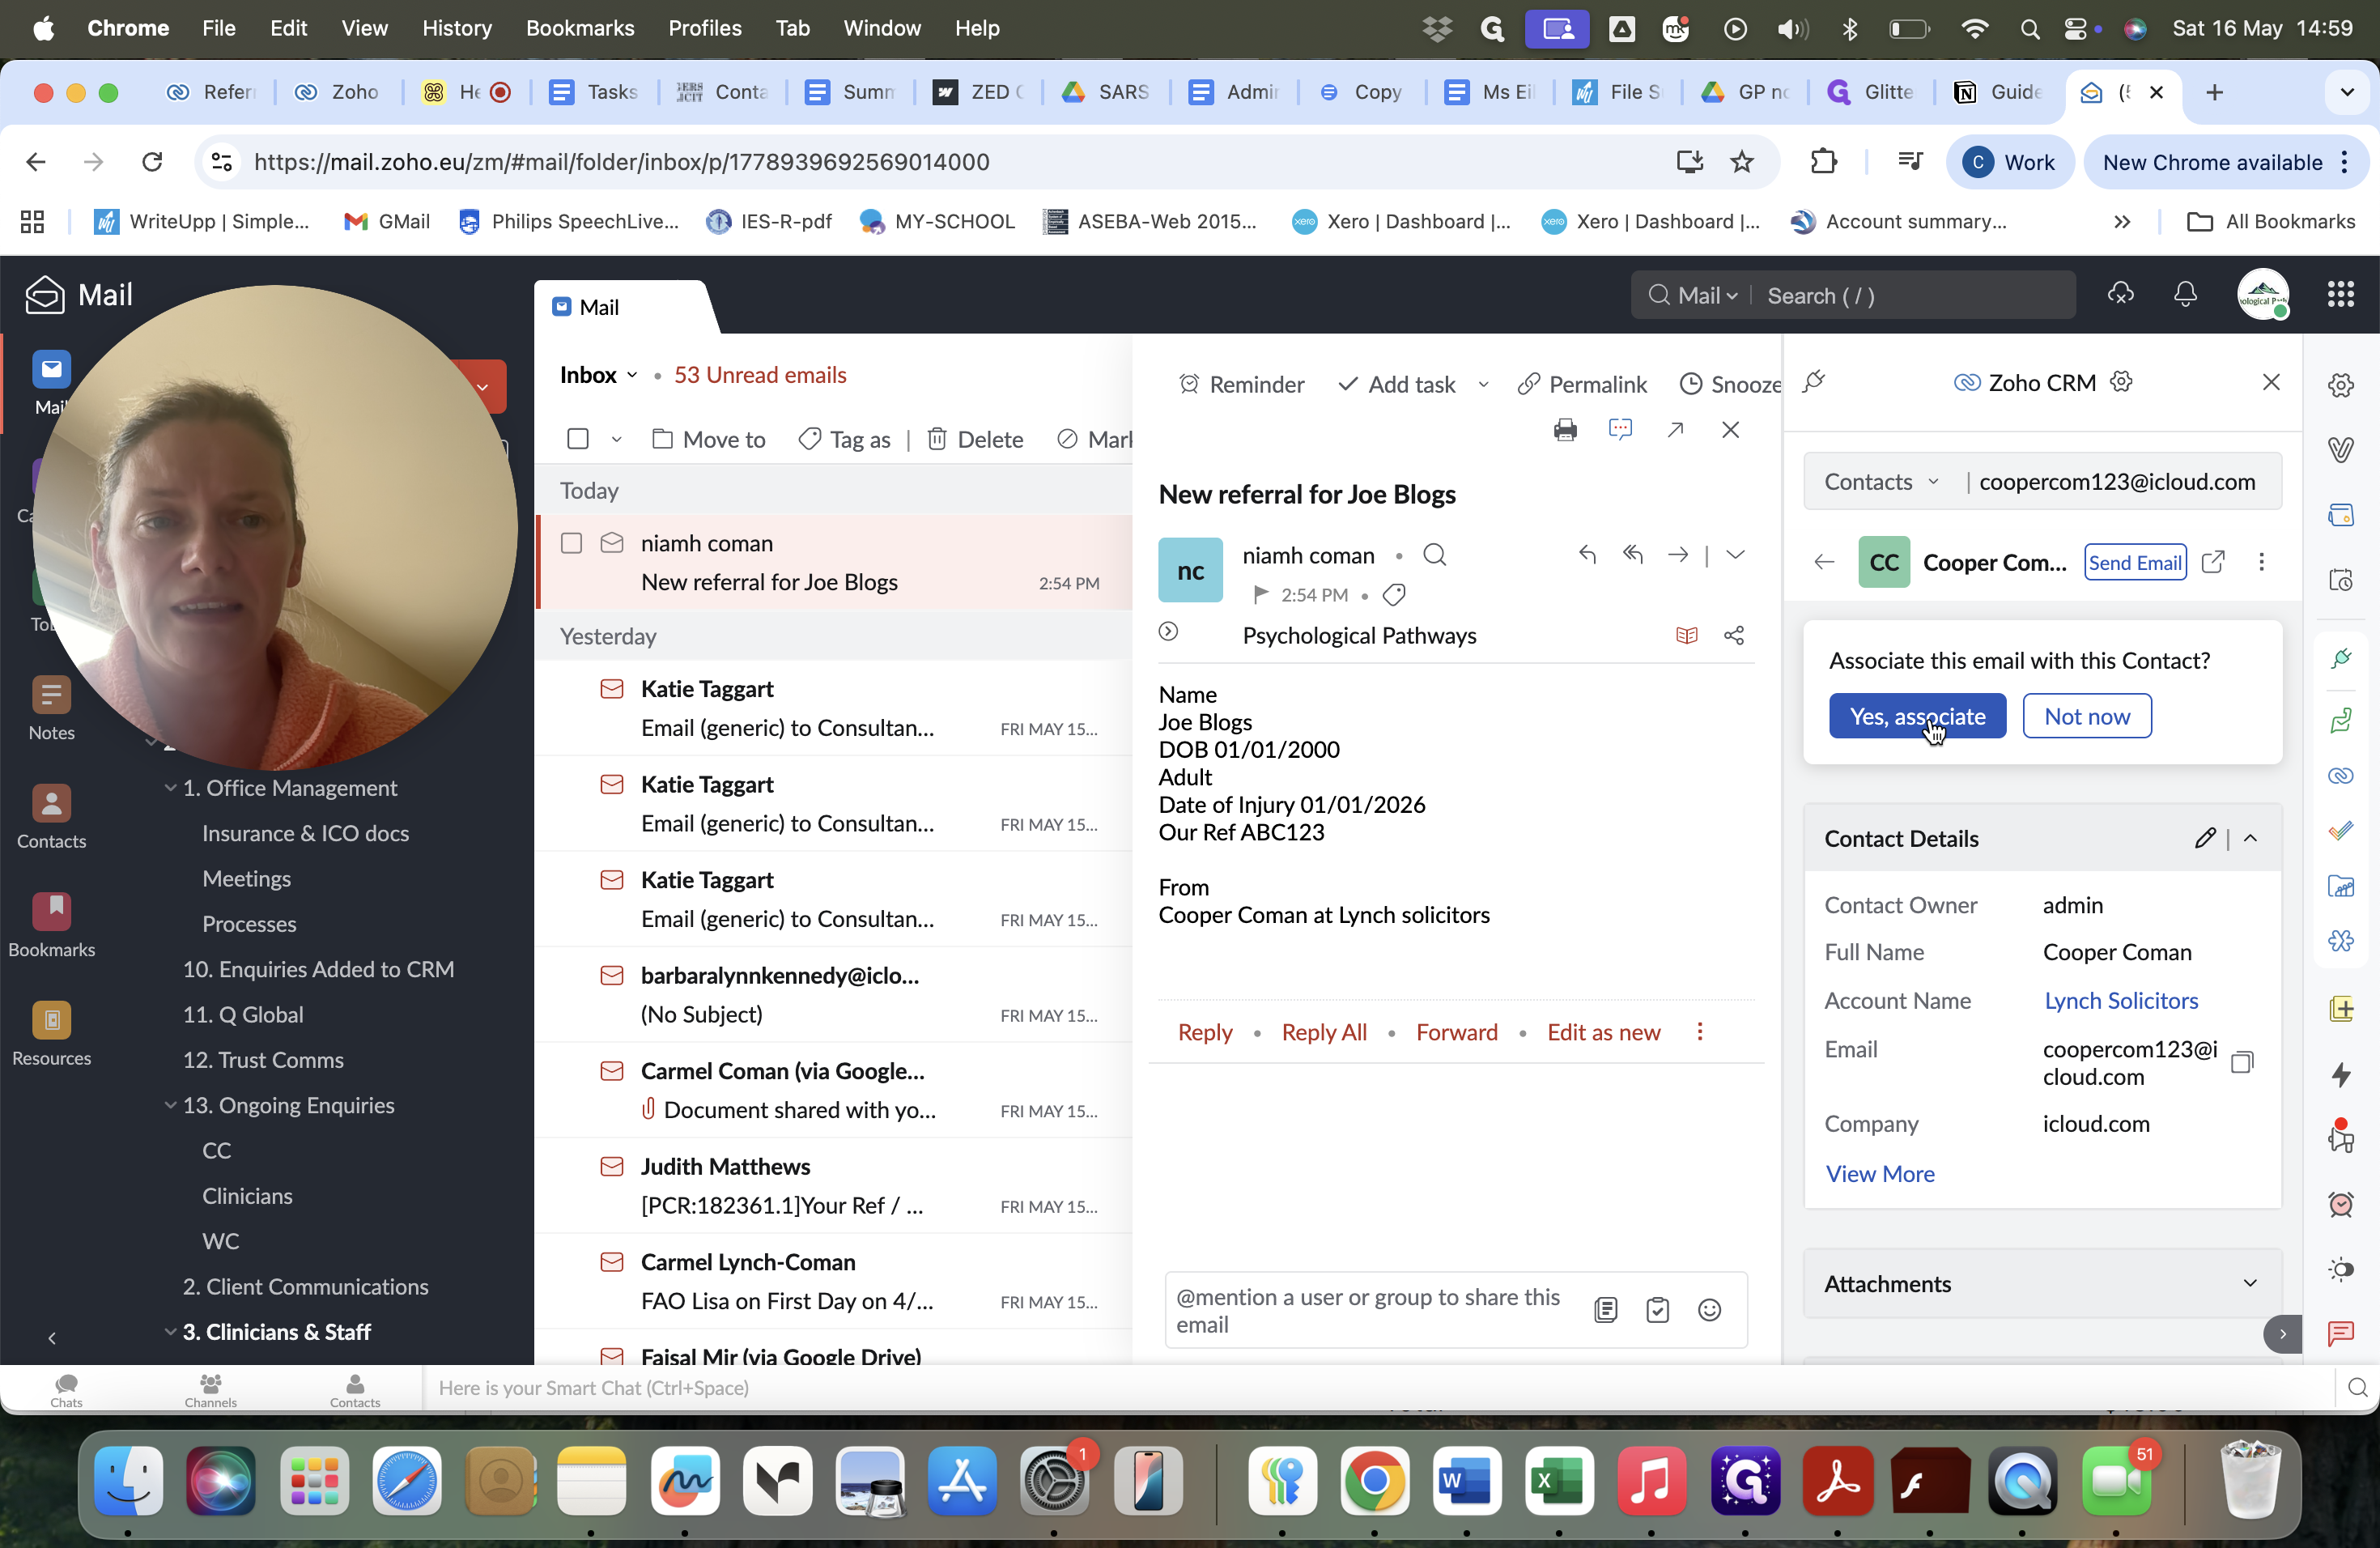The width and height of the screenshot is (2380, 1548).
Task: Copy the Permalink of this email
Action: tap(1582, 384)
